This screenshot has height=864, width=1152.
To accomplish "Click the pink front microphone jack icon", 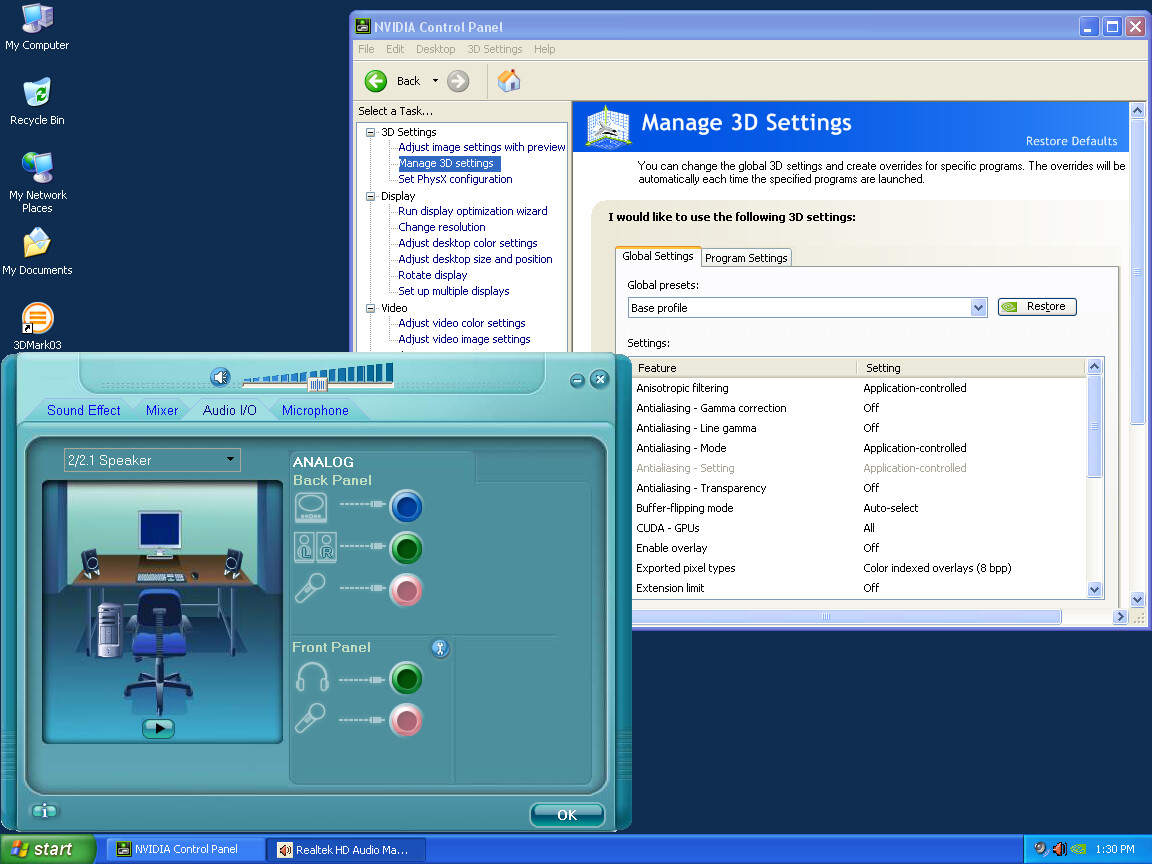I will pos(406,720).
